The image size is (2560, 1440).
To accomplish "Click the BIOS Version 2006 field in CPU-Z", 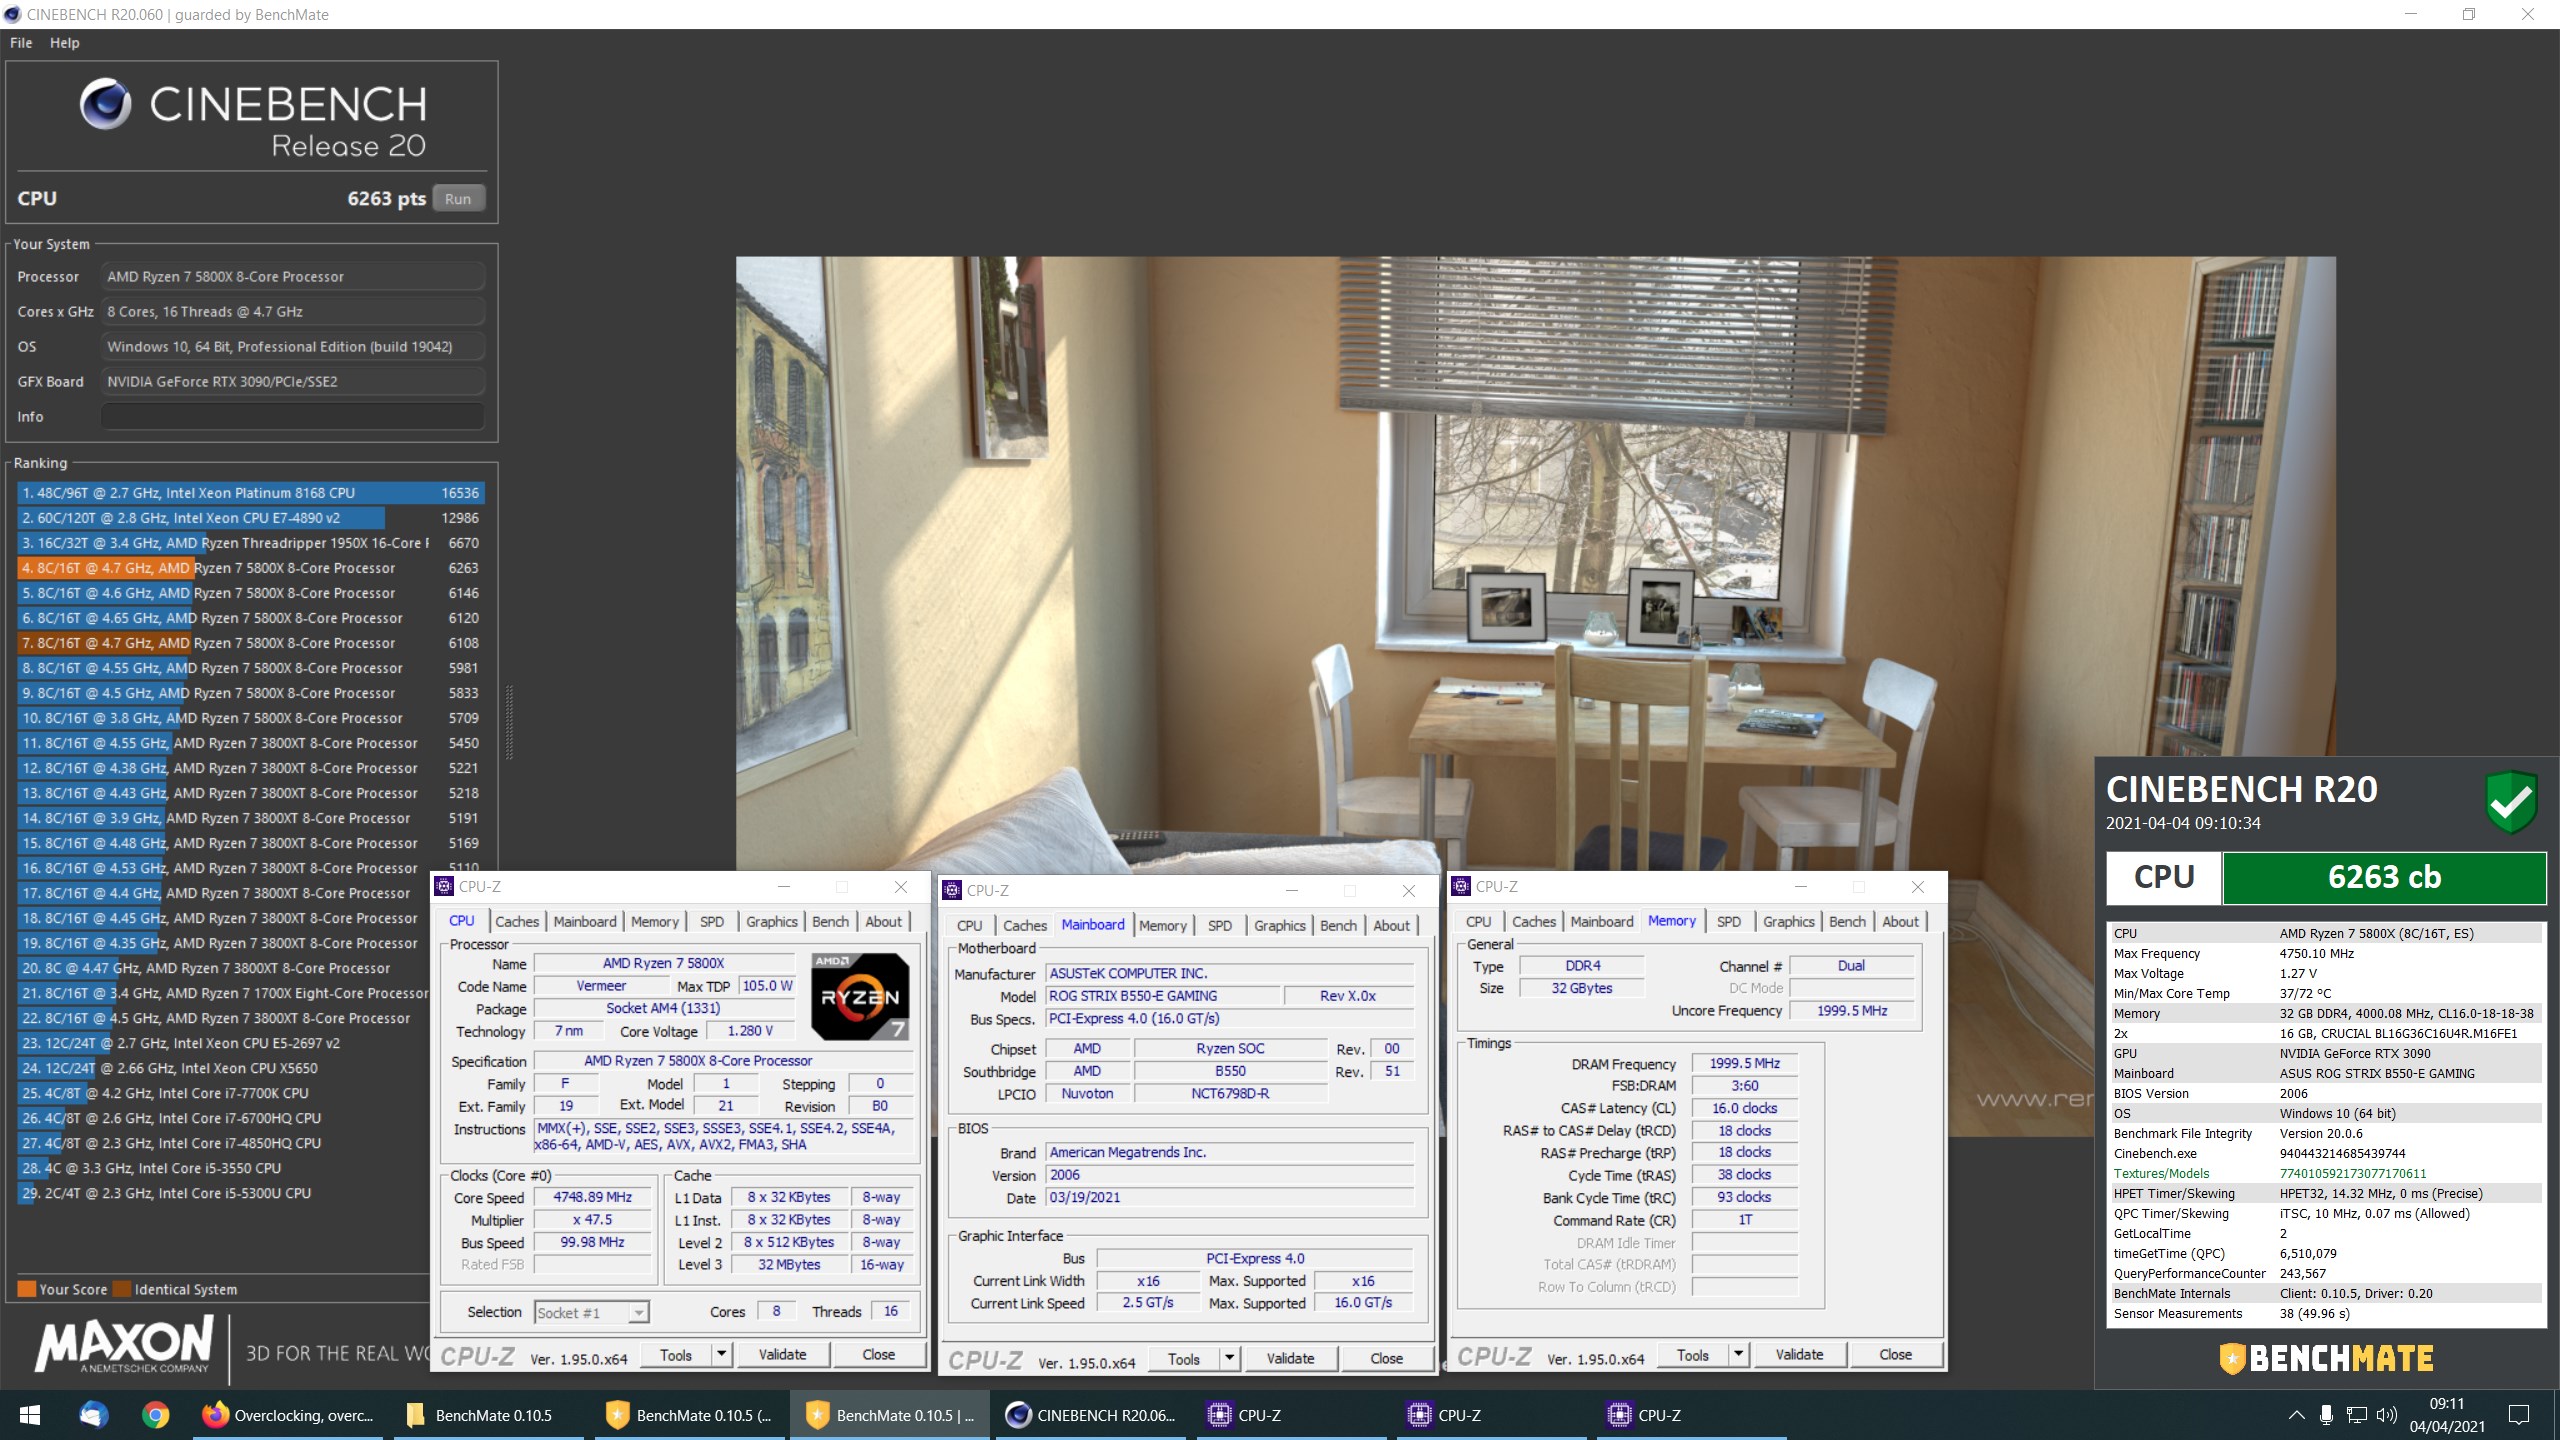I will point(1230,1174).
